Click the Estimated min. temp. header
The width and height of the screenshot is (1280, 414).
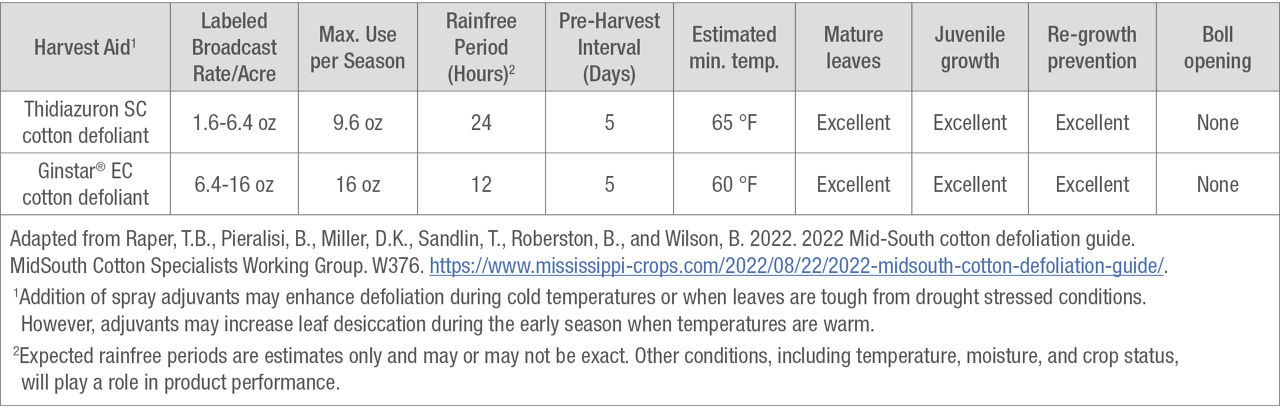[734, 48]
